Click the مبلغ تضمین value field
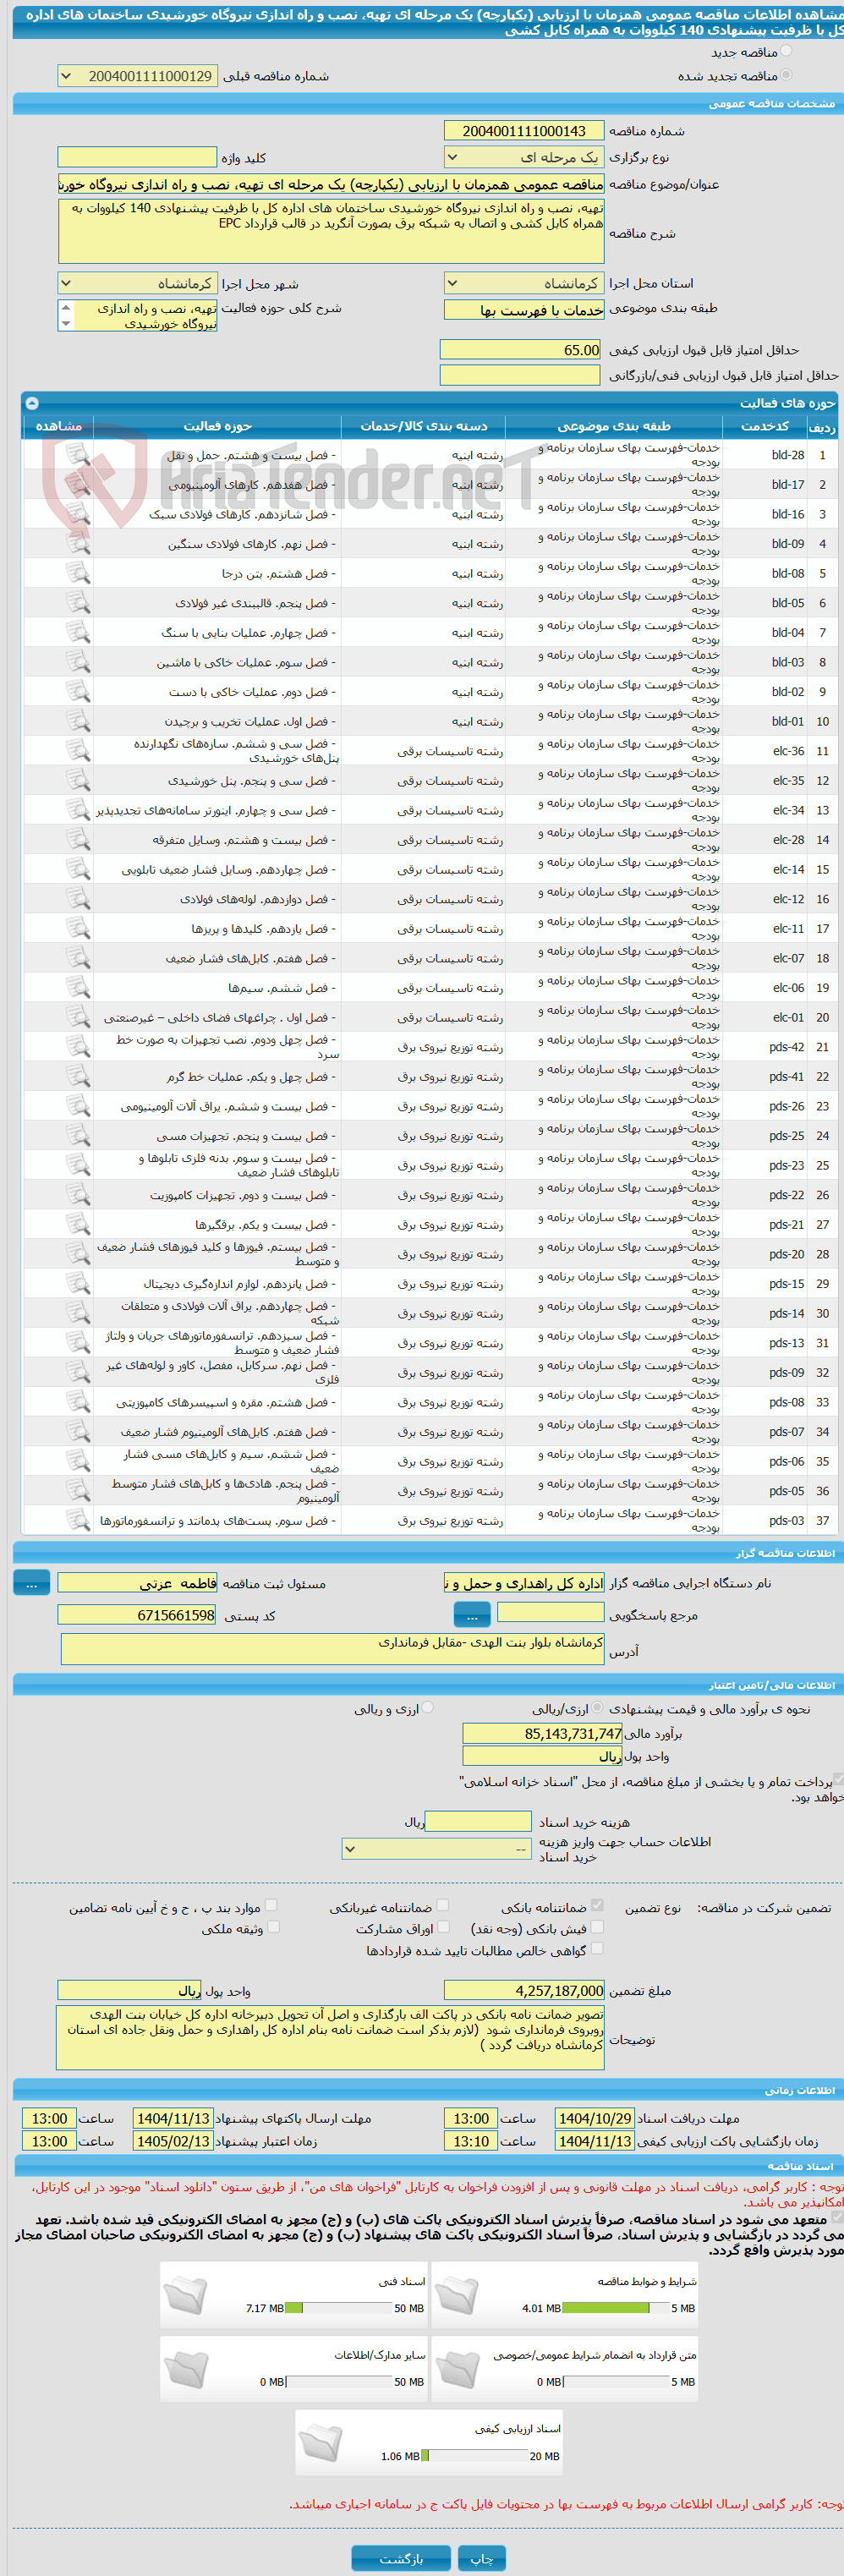 524,1991
